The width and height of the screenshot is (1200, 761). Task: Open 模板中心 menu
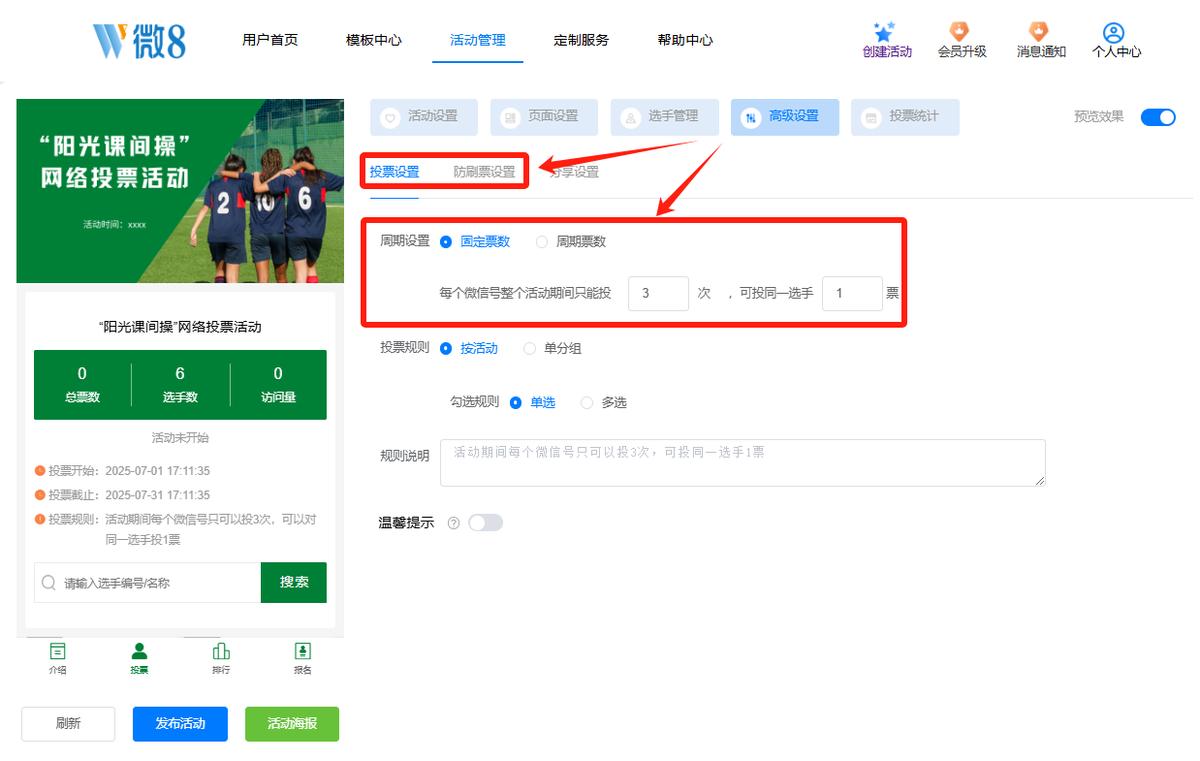374,40
